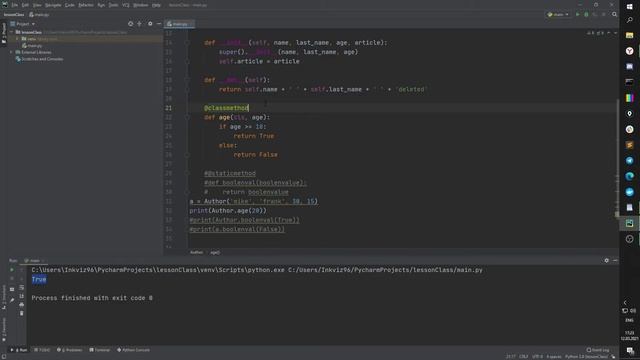Viewport: 640px width, 360px height.
Task: Click expand-all icon in Project panel header
Action: pyautogui.click(x=140, y=24)
